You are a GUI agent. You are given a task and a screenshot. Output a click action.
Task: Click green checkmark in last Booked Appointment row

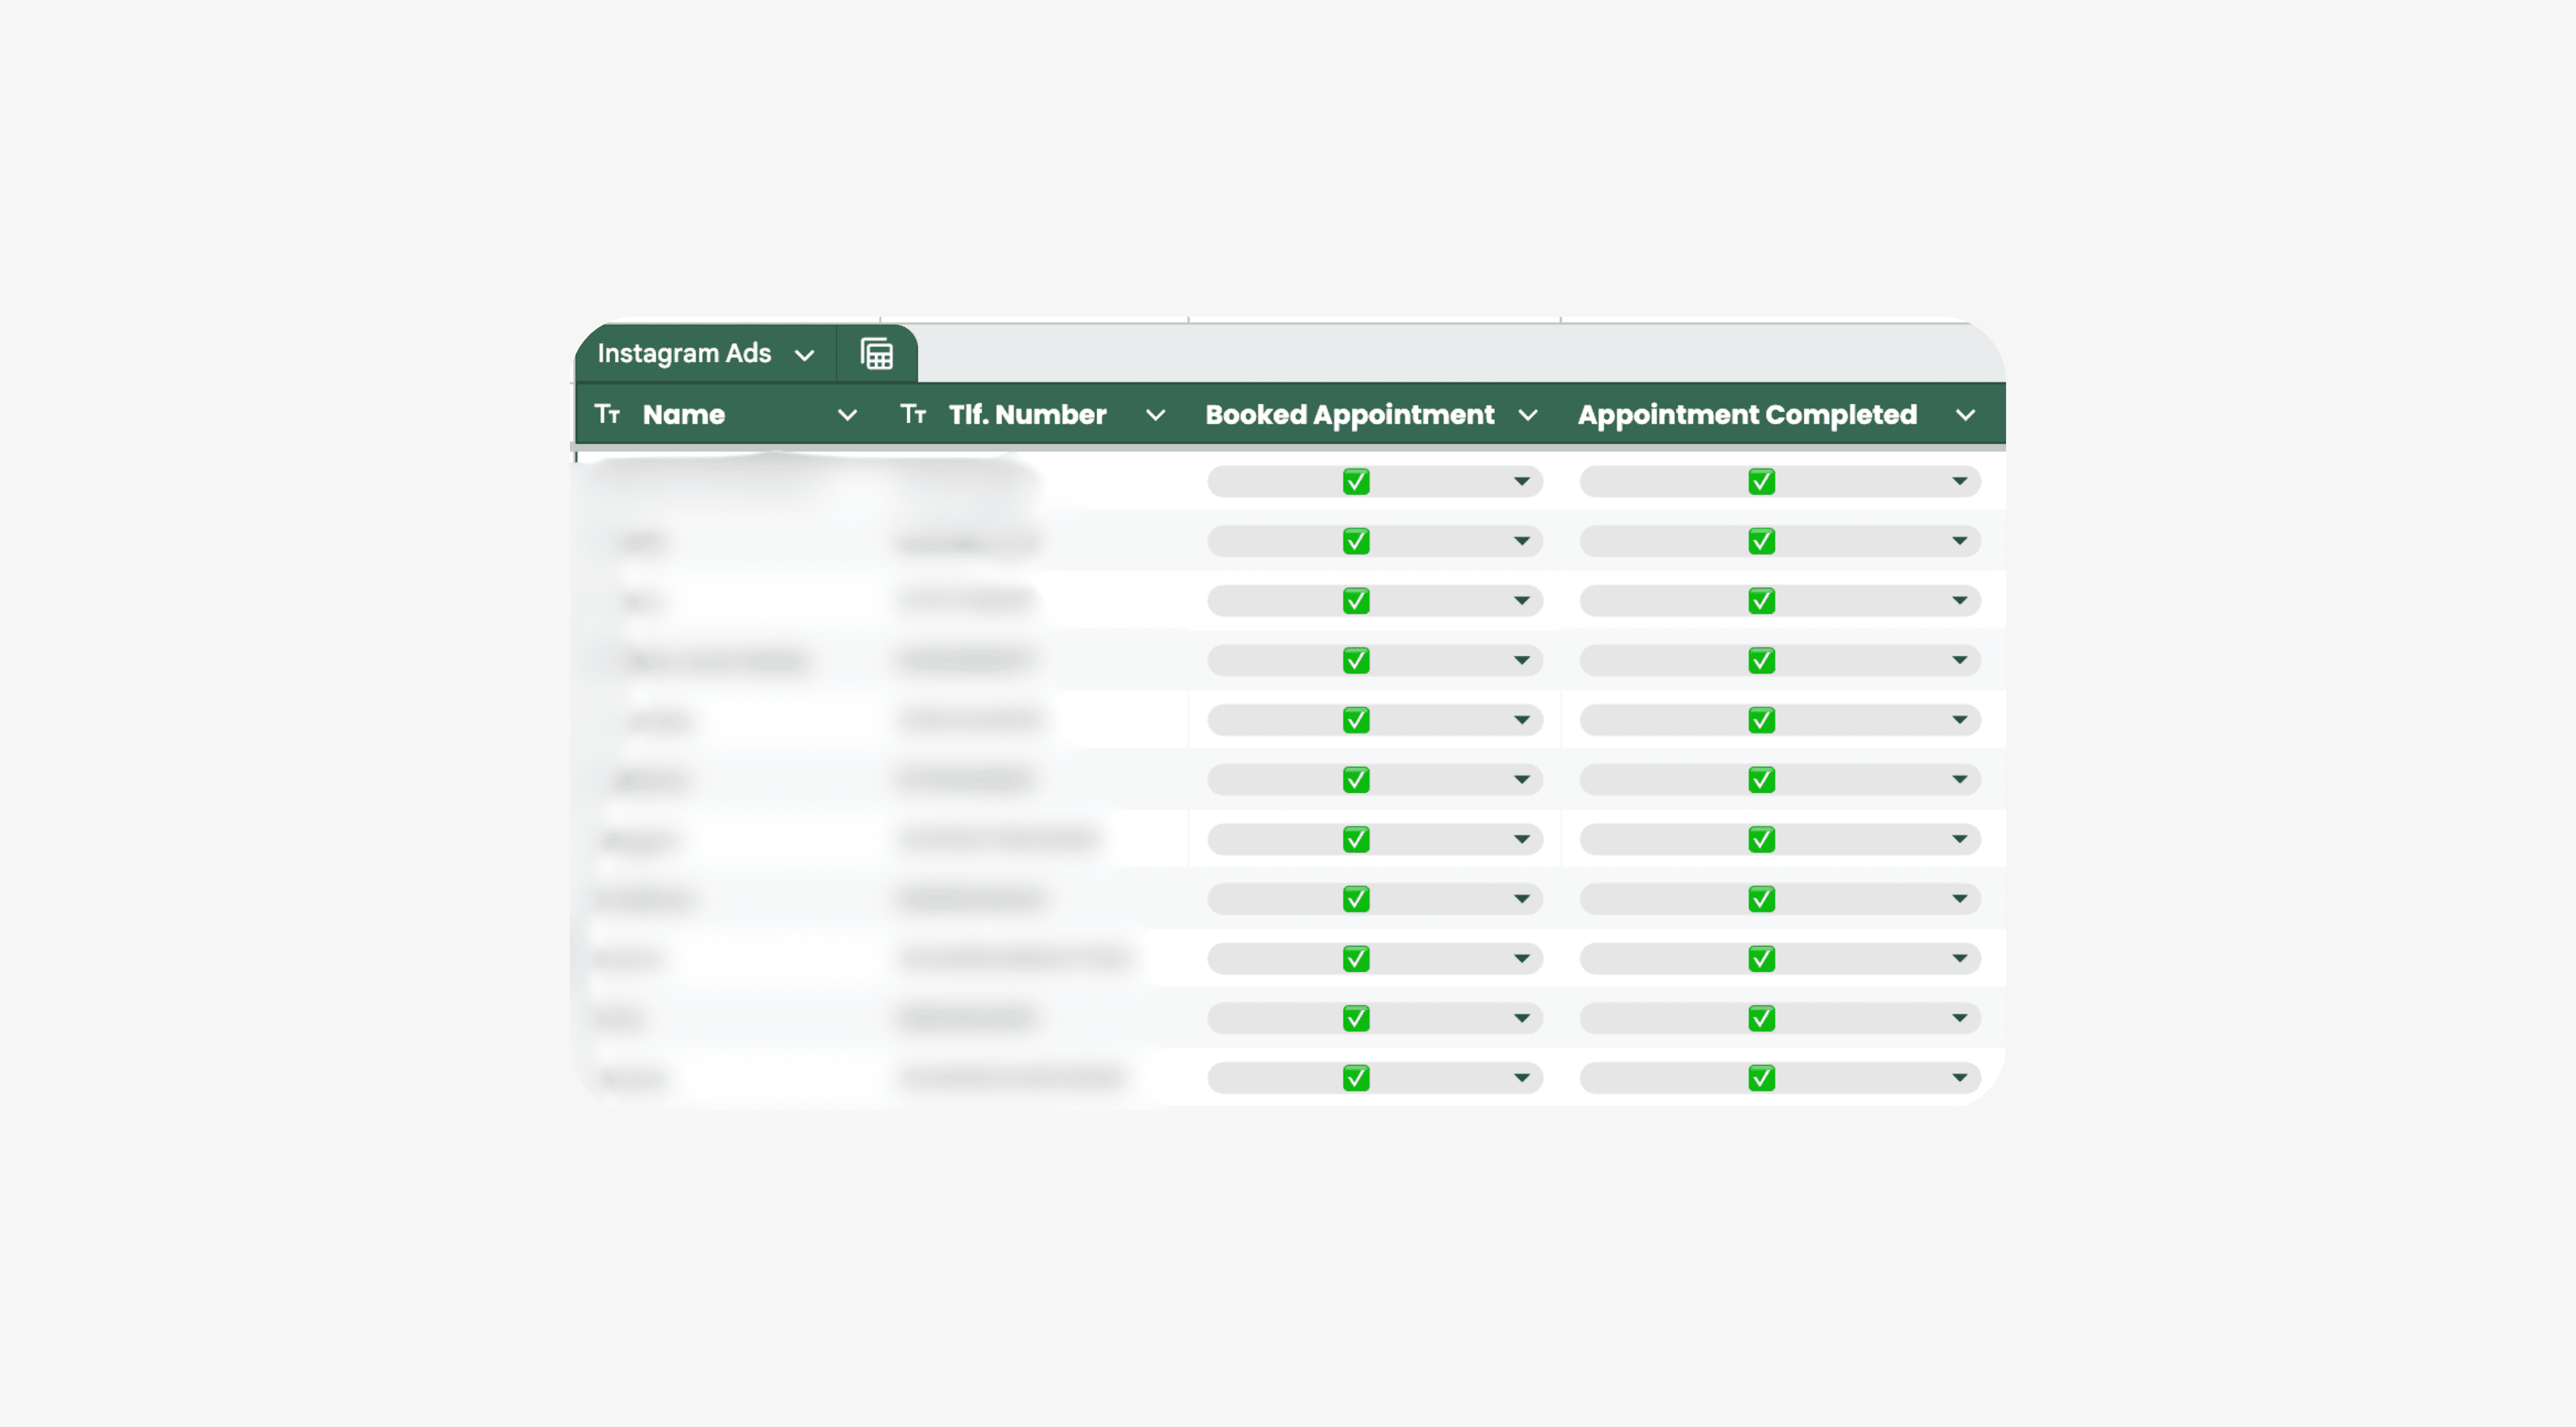(x=1356, y=1077)
